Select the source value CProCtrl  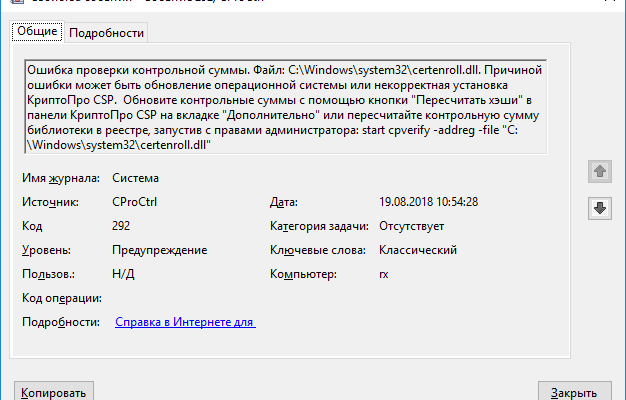coord(135,202)
